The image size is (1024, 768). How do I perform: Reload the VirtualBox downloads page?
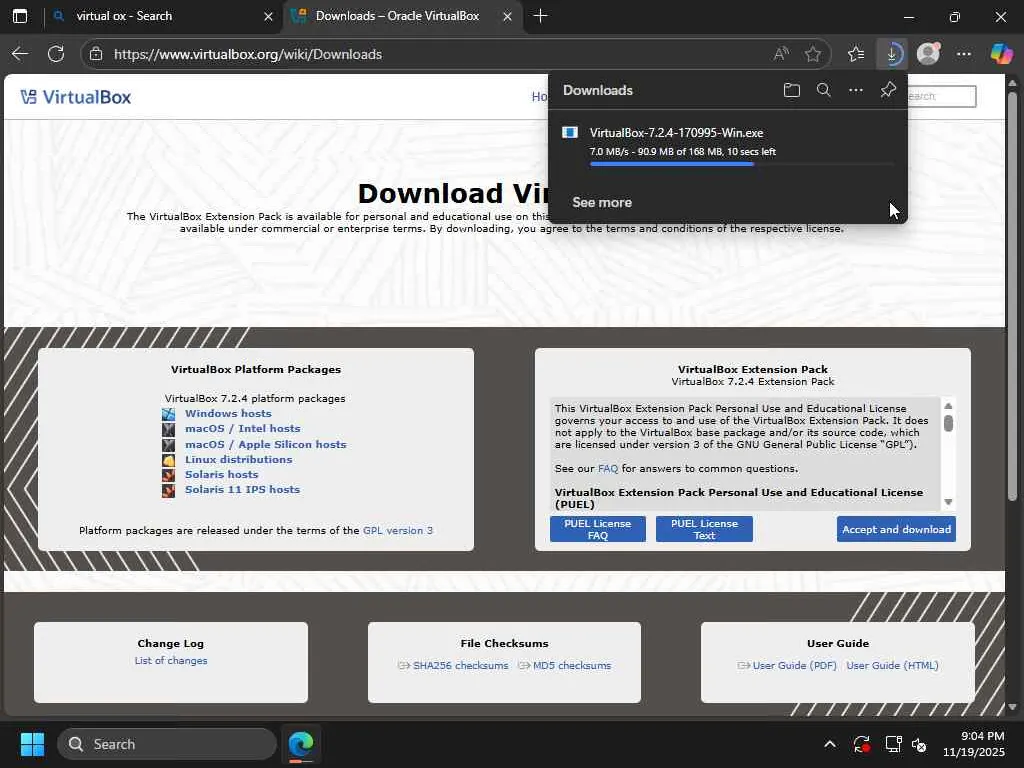(x=56, y=54)
